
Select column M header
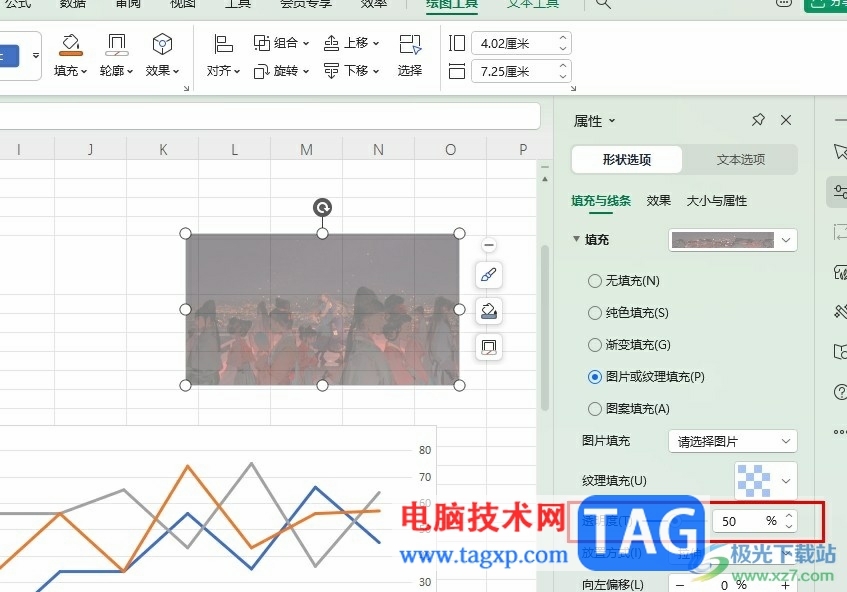coord(306,150)
